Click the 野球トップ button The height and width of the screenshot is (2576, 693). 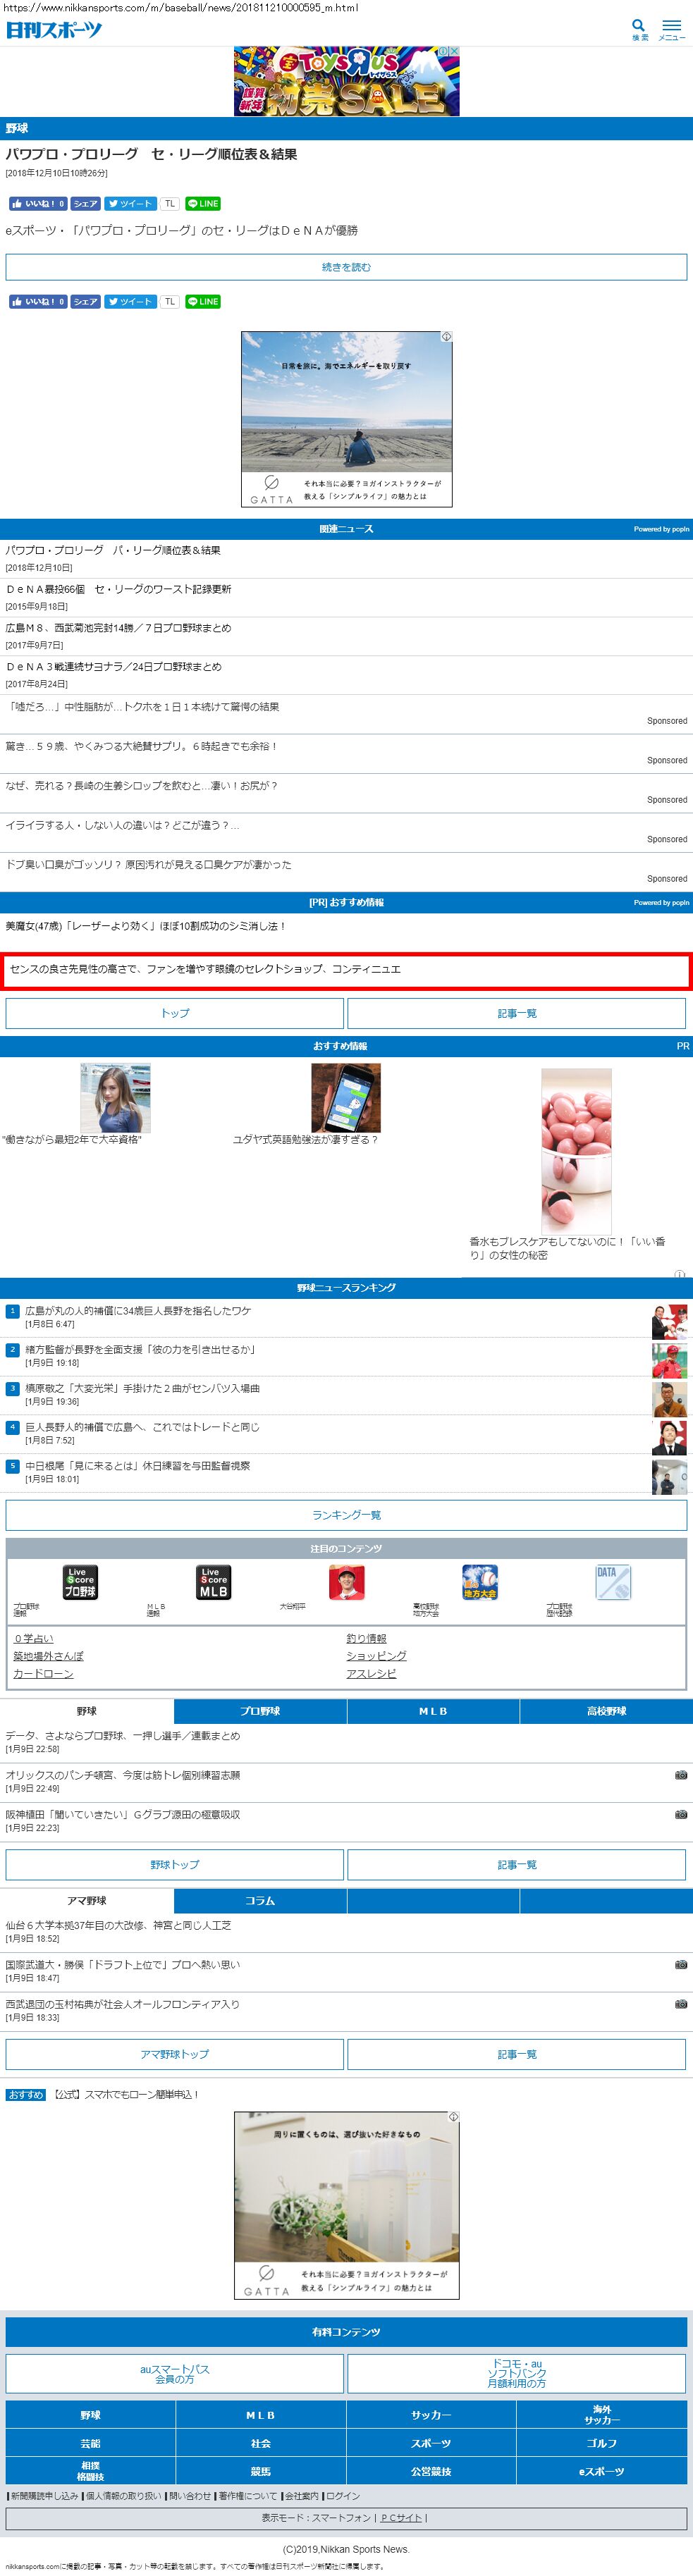click(175, 1864)
